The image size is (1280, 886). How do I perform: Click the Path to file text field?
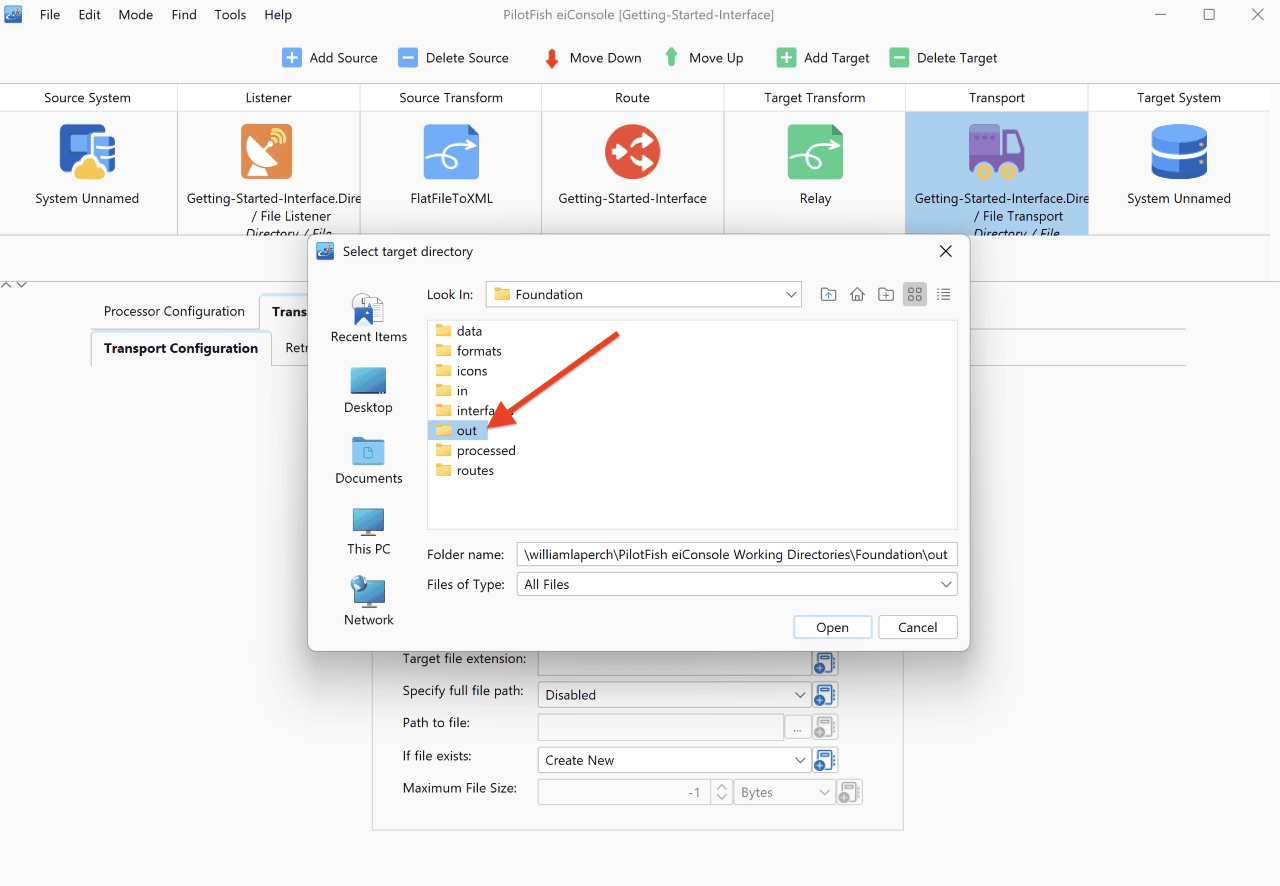661,727
